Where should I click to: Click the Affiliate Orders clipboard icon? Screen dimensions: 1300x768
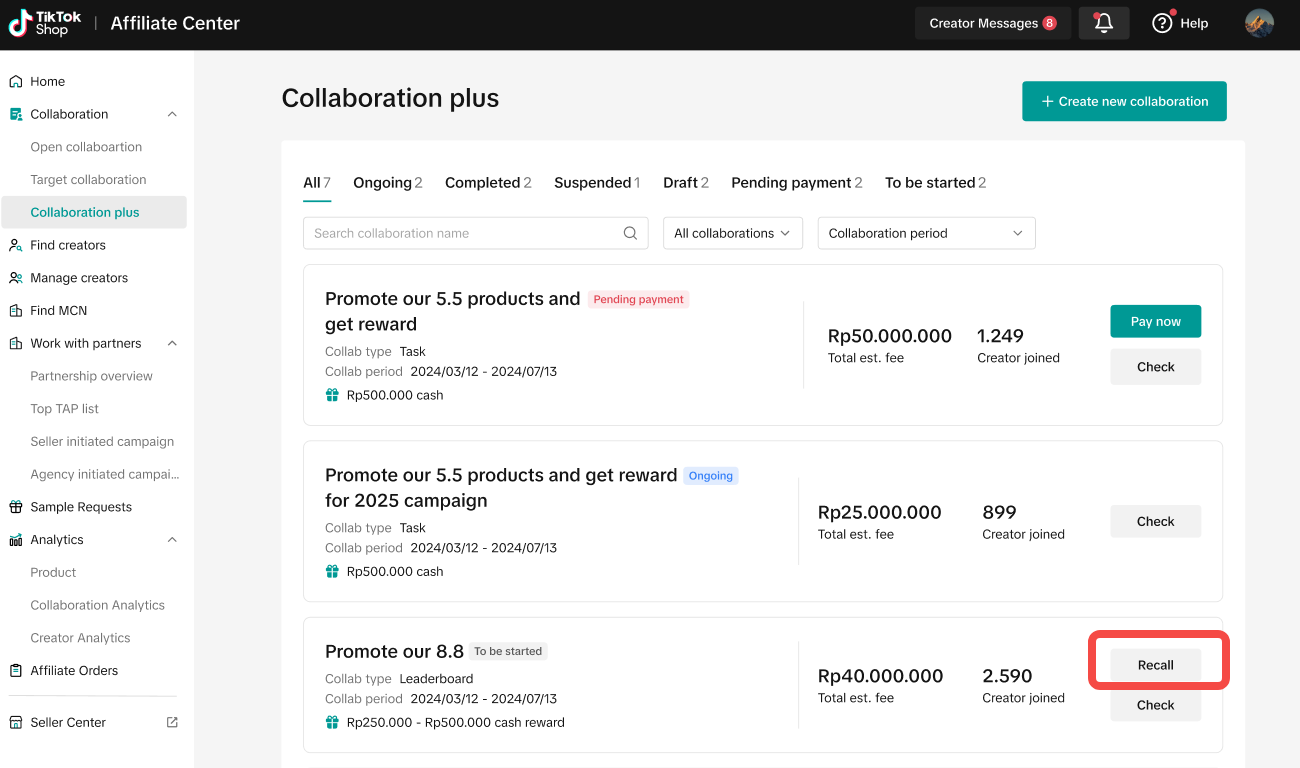(x=16, y=671)
